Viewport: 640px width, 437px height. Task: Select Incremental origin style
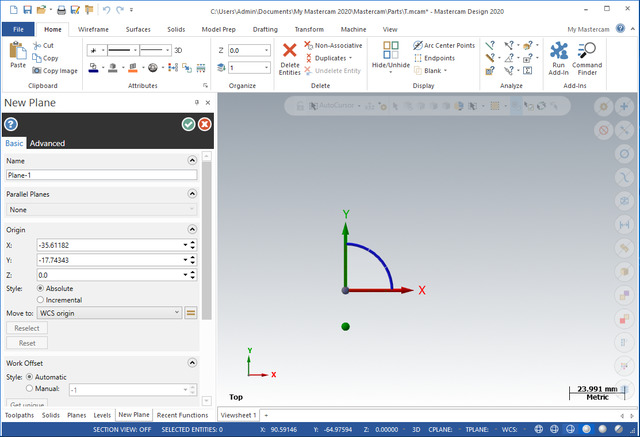click(41, 300)
